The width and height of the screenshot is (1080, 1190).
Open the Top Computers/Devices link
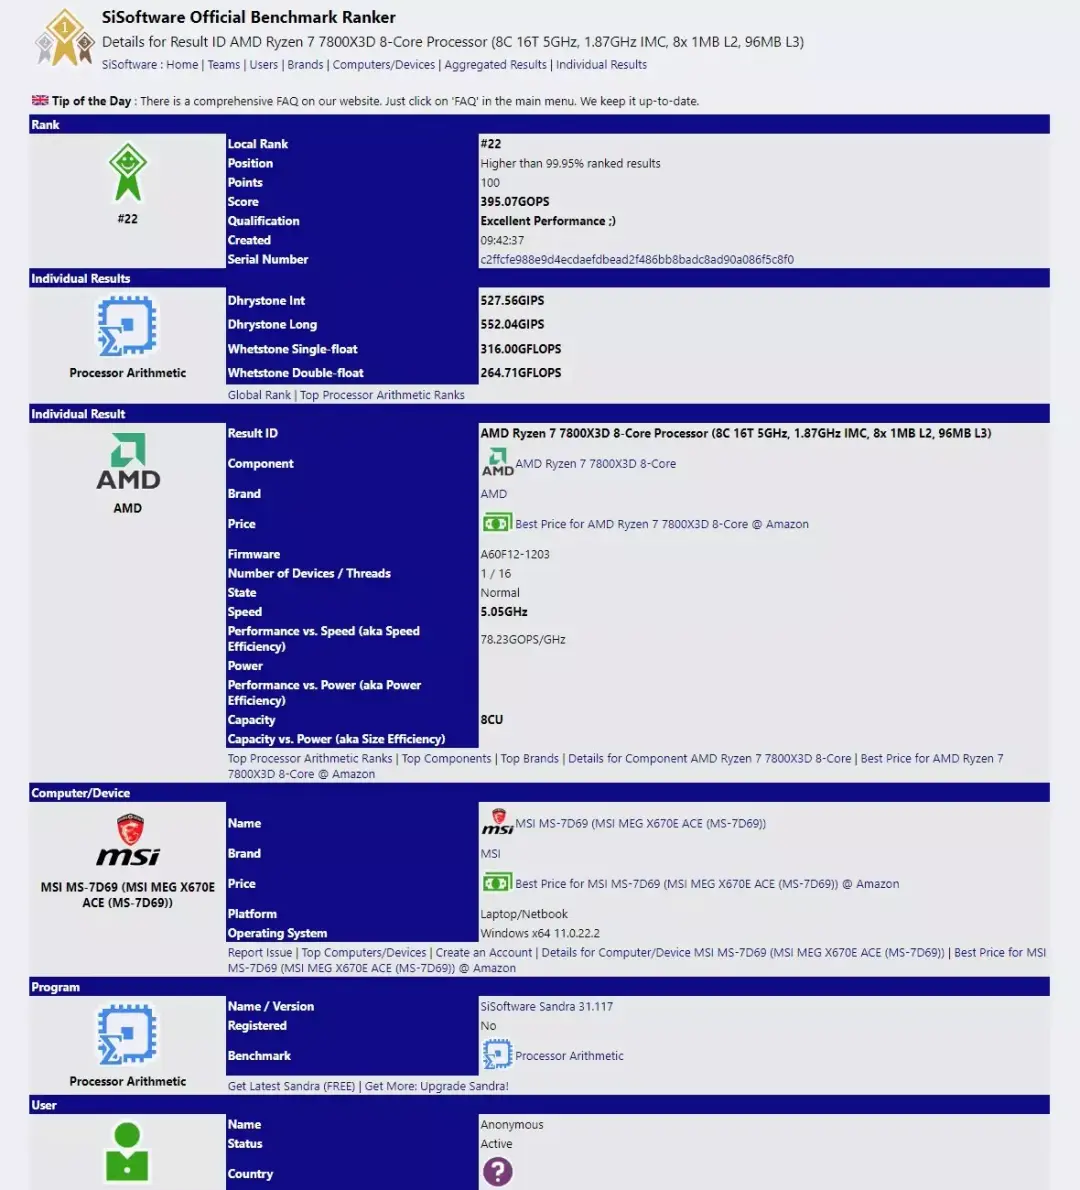click(x=364, y=952)
